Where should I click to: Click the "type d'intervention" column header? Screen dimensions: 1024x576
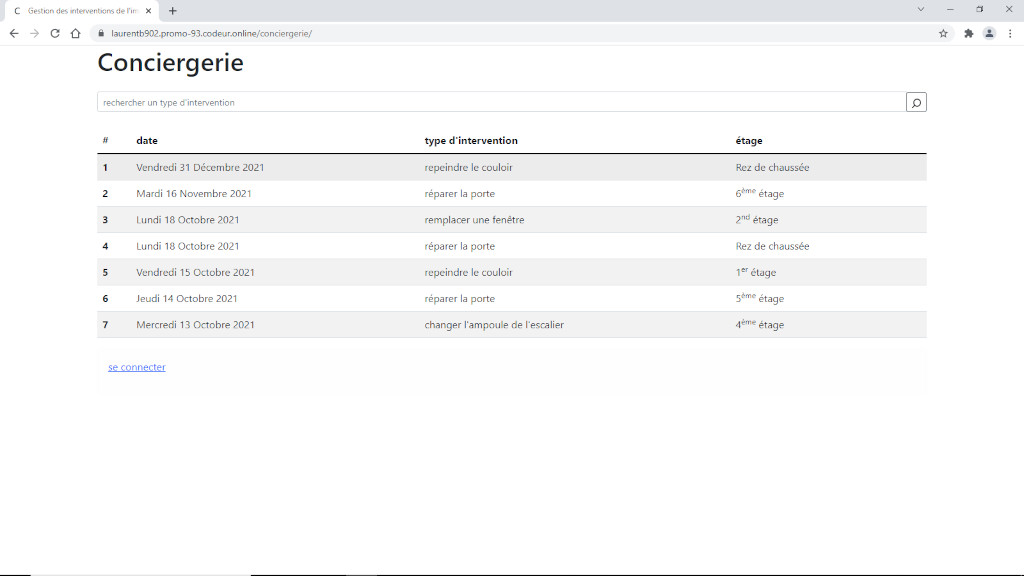(471, 141)
